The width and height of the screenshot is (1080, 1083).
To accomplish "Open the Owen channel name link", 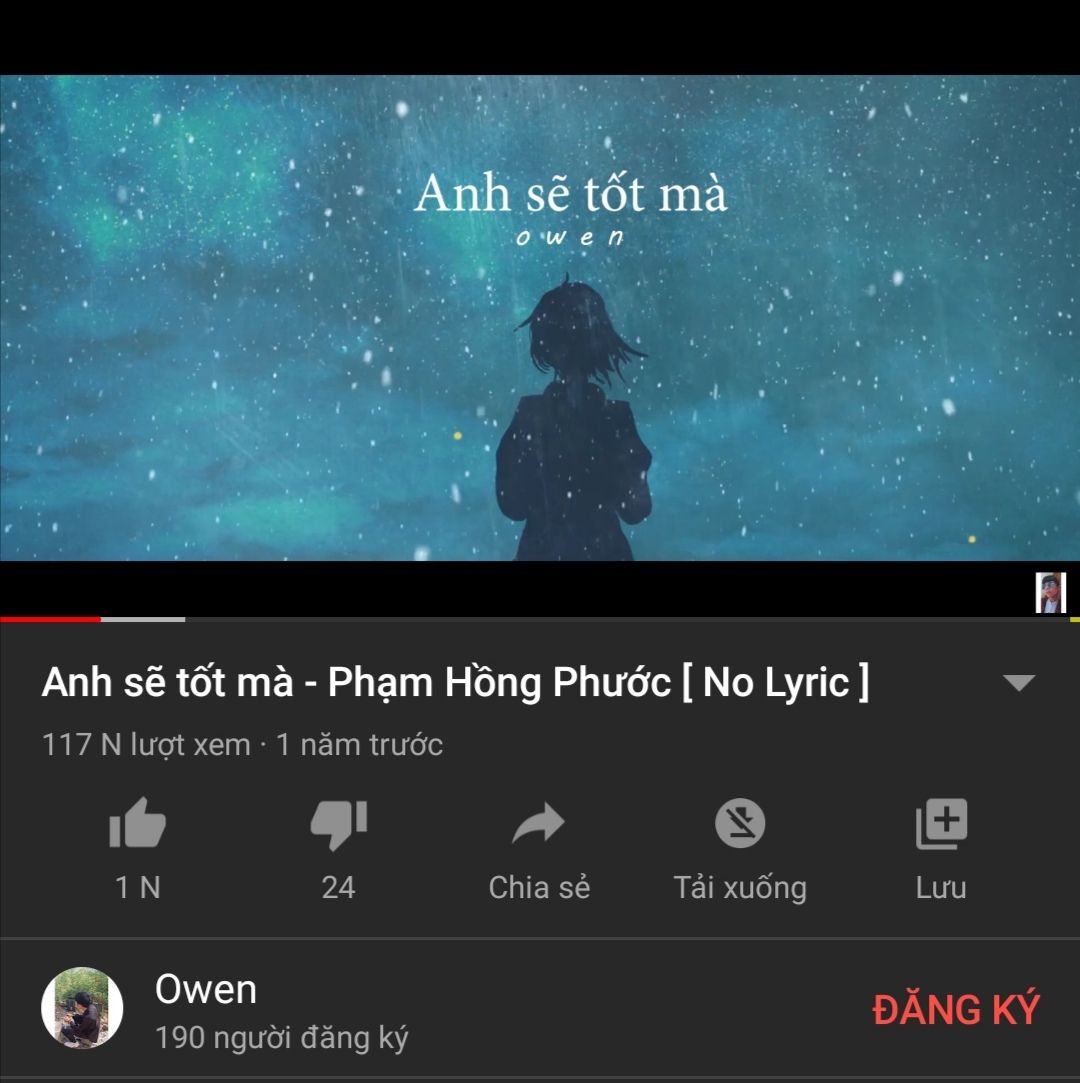I will click(206, 989).
